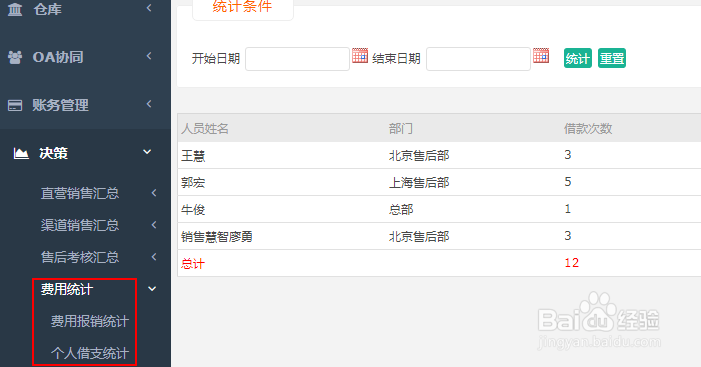Screen dimensions: 701x367
Task: Focus the 开始日期 input field
Action: tap(297, 59)
